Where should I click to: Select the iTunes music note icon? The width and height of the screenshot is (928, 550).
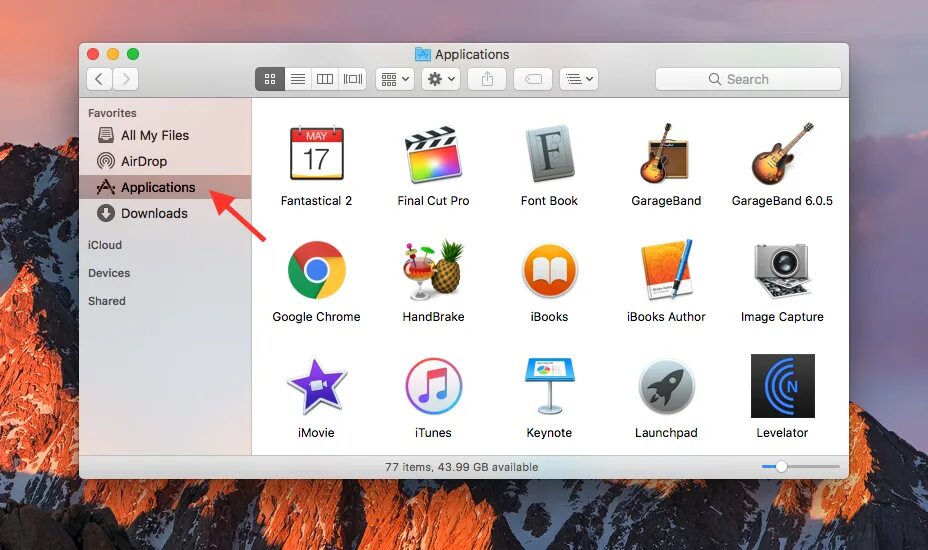(433, 386)
